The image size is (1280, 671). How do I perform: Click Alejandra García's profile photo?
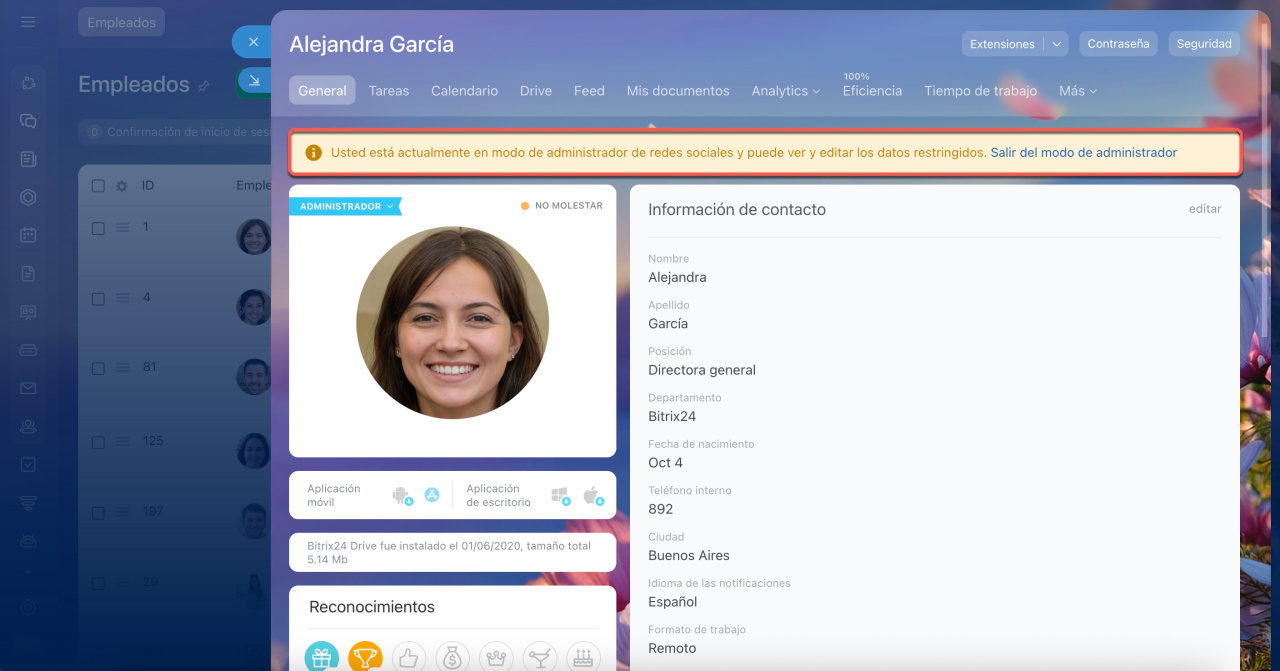click(452, 322)
